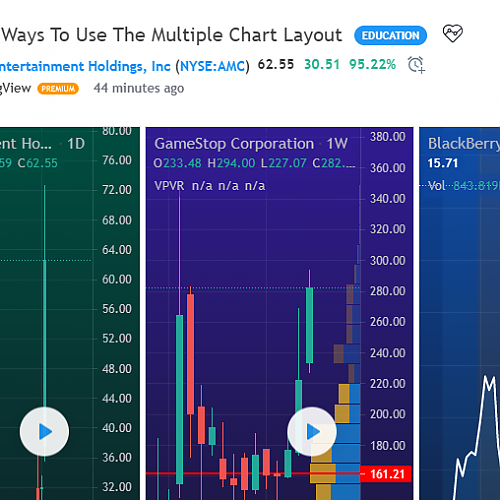Click the VPVR indicator label
The width and height of the screenshot is (500, 500).
click(x=169, y=186)
